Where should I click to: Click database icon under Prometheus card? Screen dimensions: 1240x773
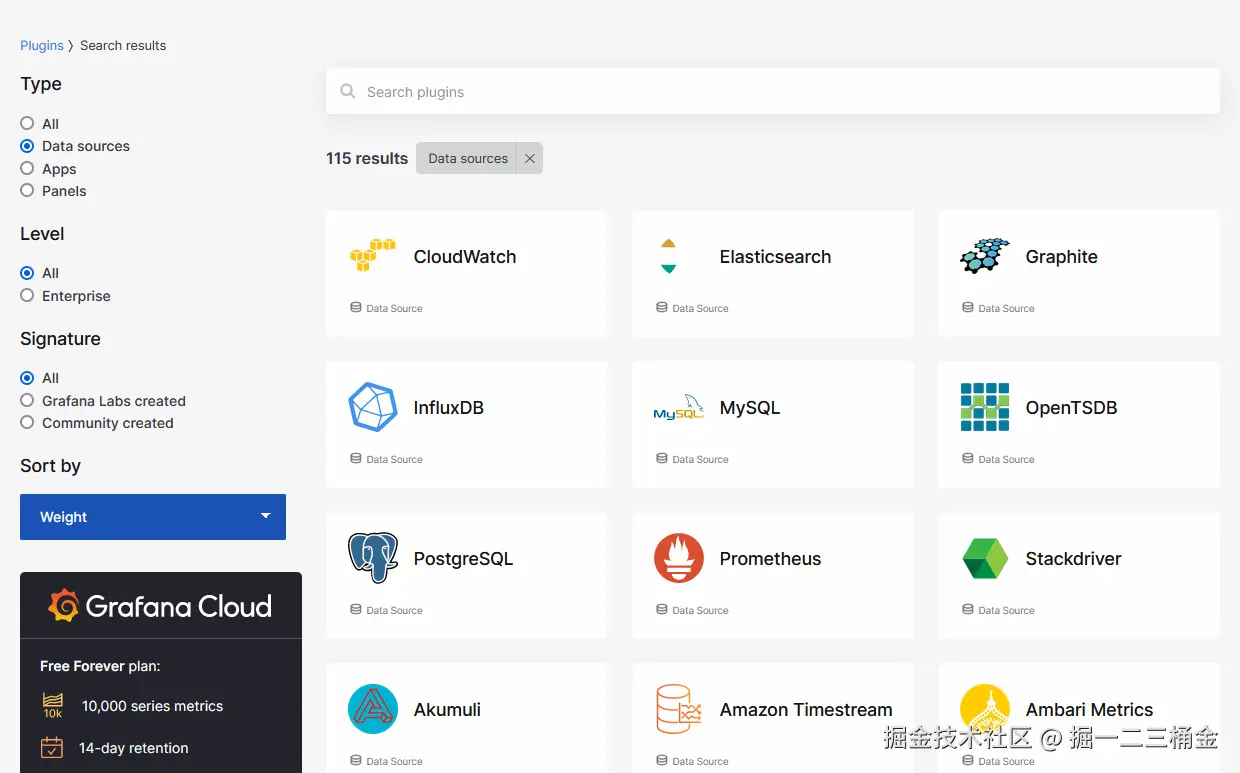661,610
